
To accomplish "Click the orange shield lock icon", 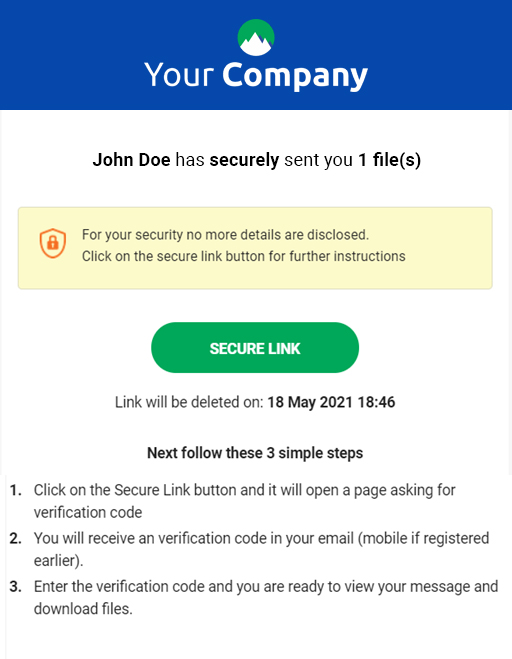I will pyautogui.click(x=53, y=243).
